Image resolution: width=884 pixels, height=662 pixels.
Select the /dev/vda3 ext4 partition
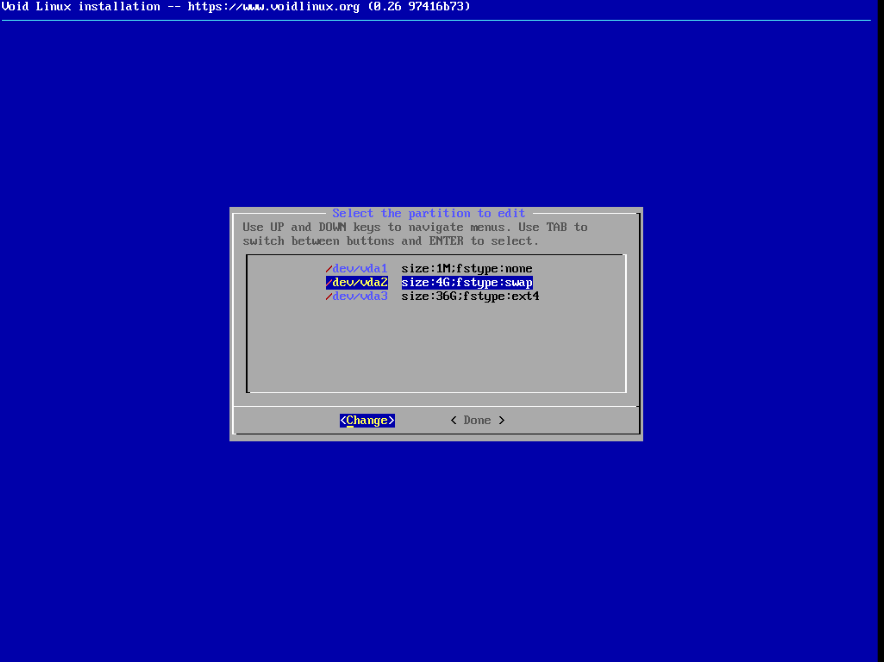pyautogui.click(x=358, y=296)
